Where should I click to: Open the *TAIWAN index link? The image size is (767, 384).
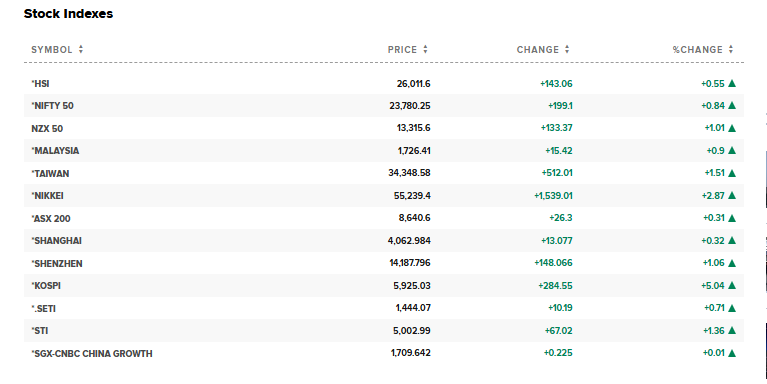click(50, 174)
